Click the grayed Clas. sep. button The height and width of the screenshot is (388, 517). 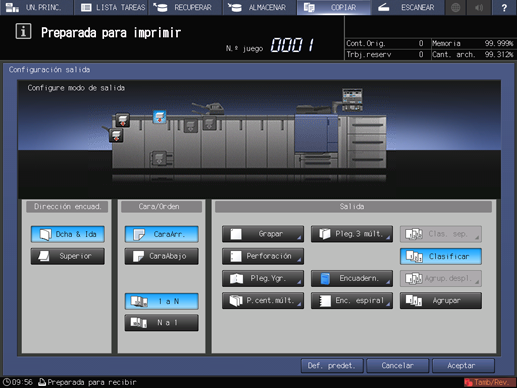(x=441, y=234)
